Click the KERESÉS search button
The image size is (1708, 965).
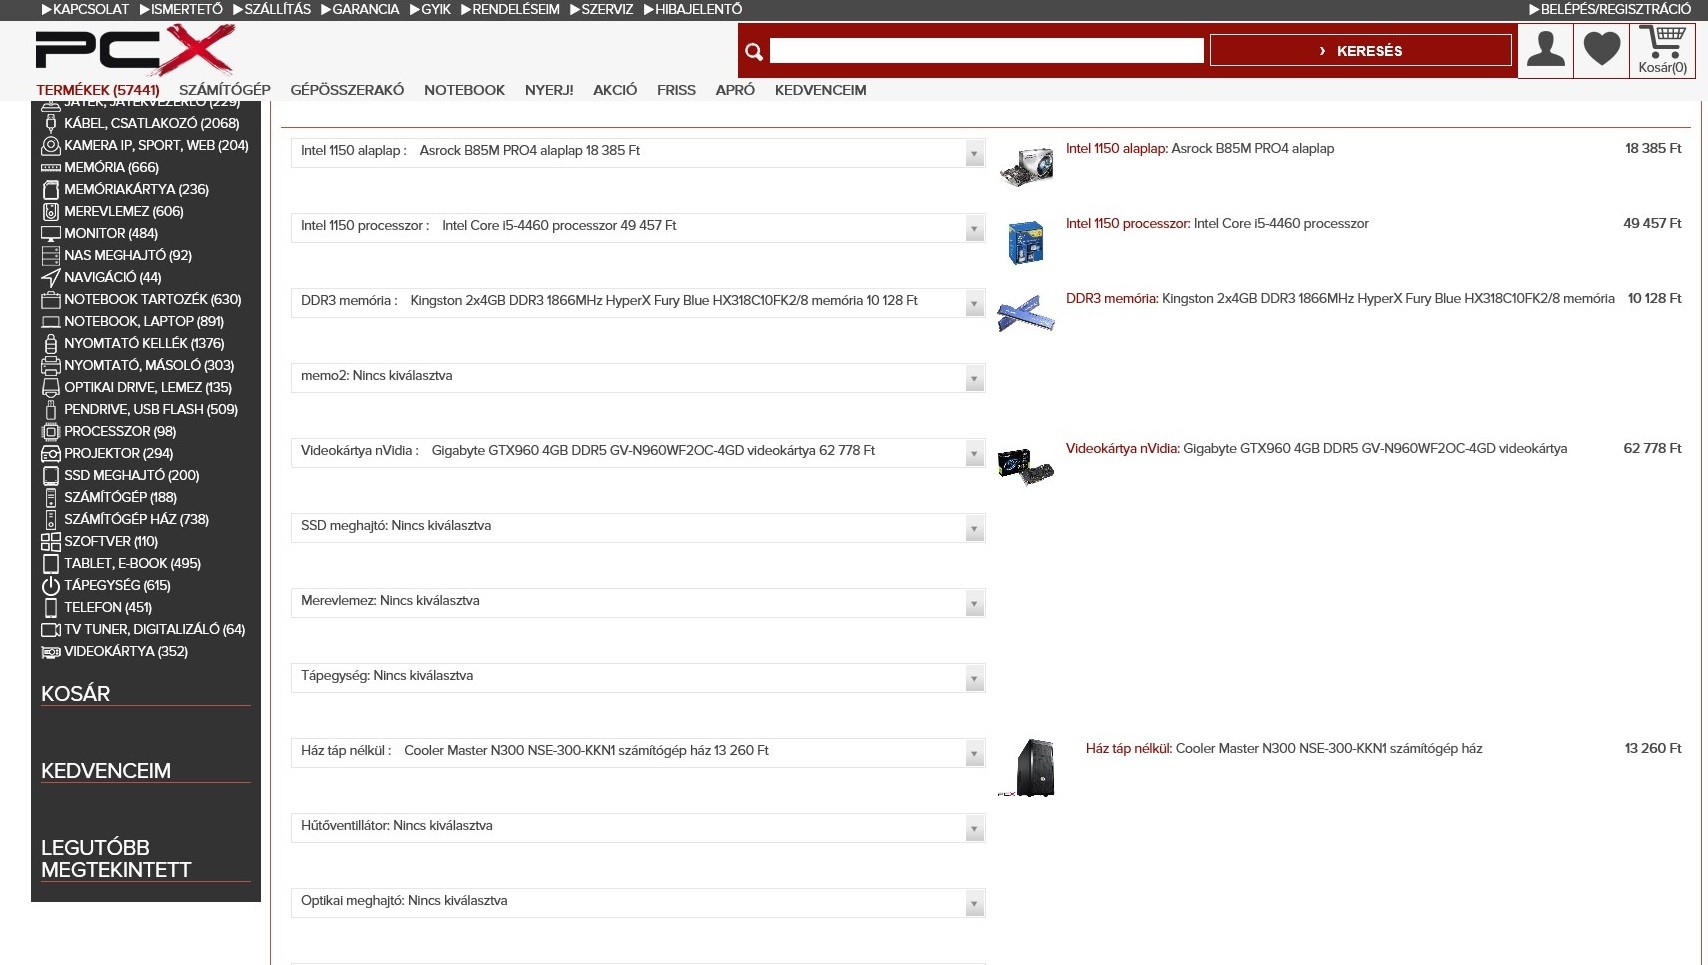(1360, 50)
